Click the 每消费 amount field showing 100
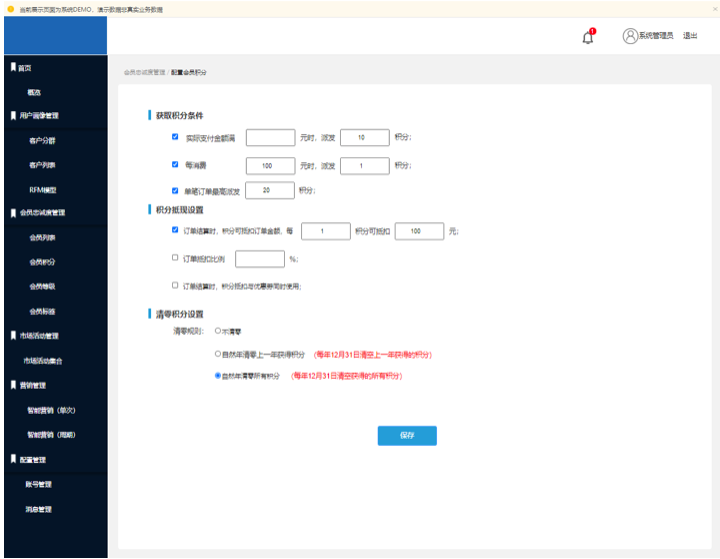This screenshot has width=720, height=559. (x=270, y=166)
